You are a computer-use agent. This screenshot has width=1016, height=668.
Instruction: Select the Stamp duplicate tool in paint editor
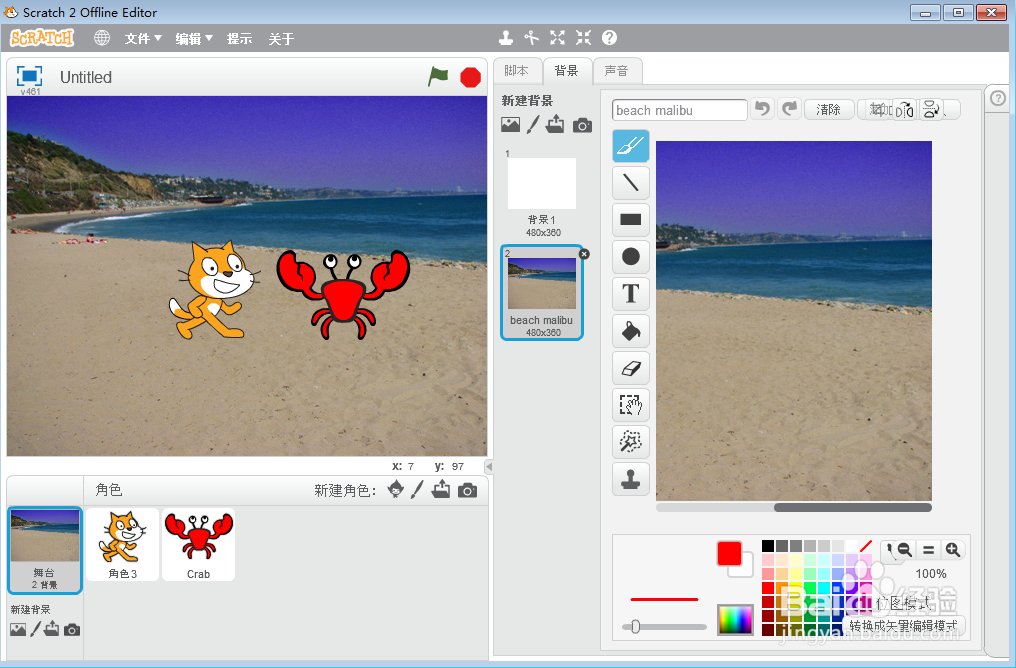pyautogui.click(x=630, y=479)
